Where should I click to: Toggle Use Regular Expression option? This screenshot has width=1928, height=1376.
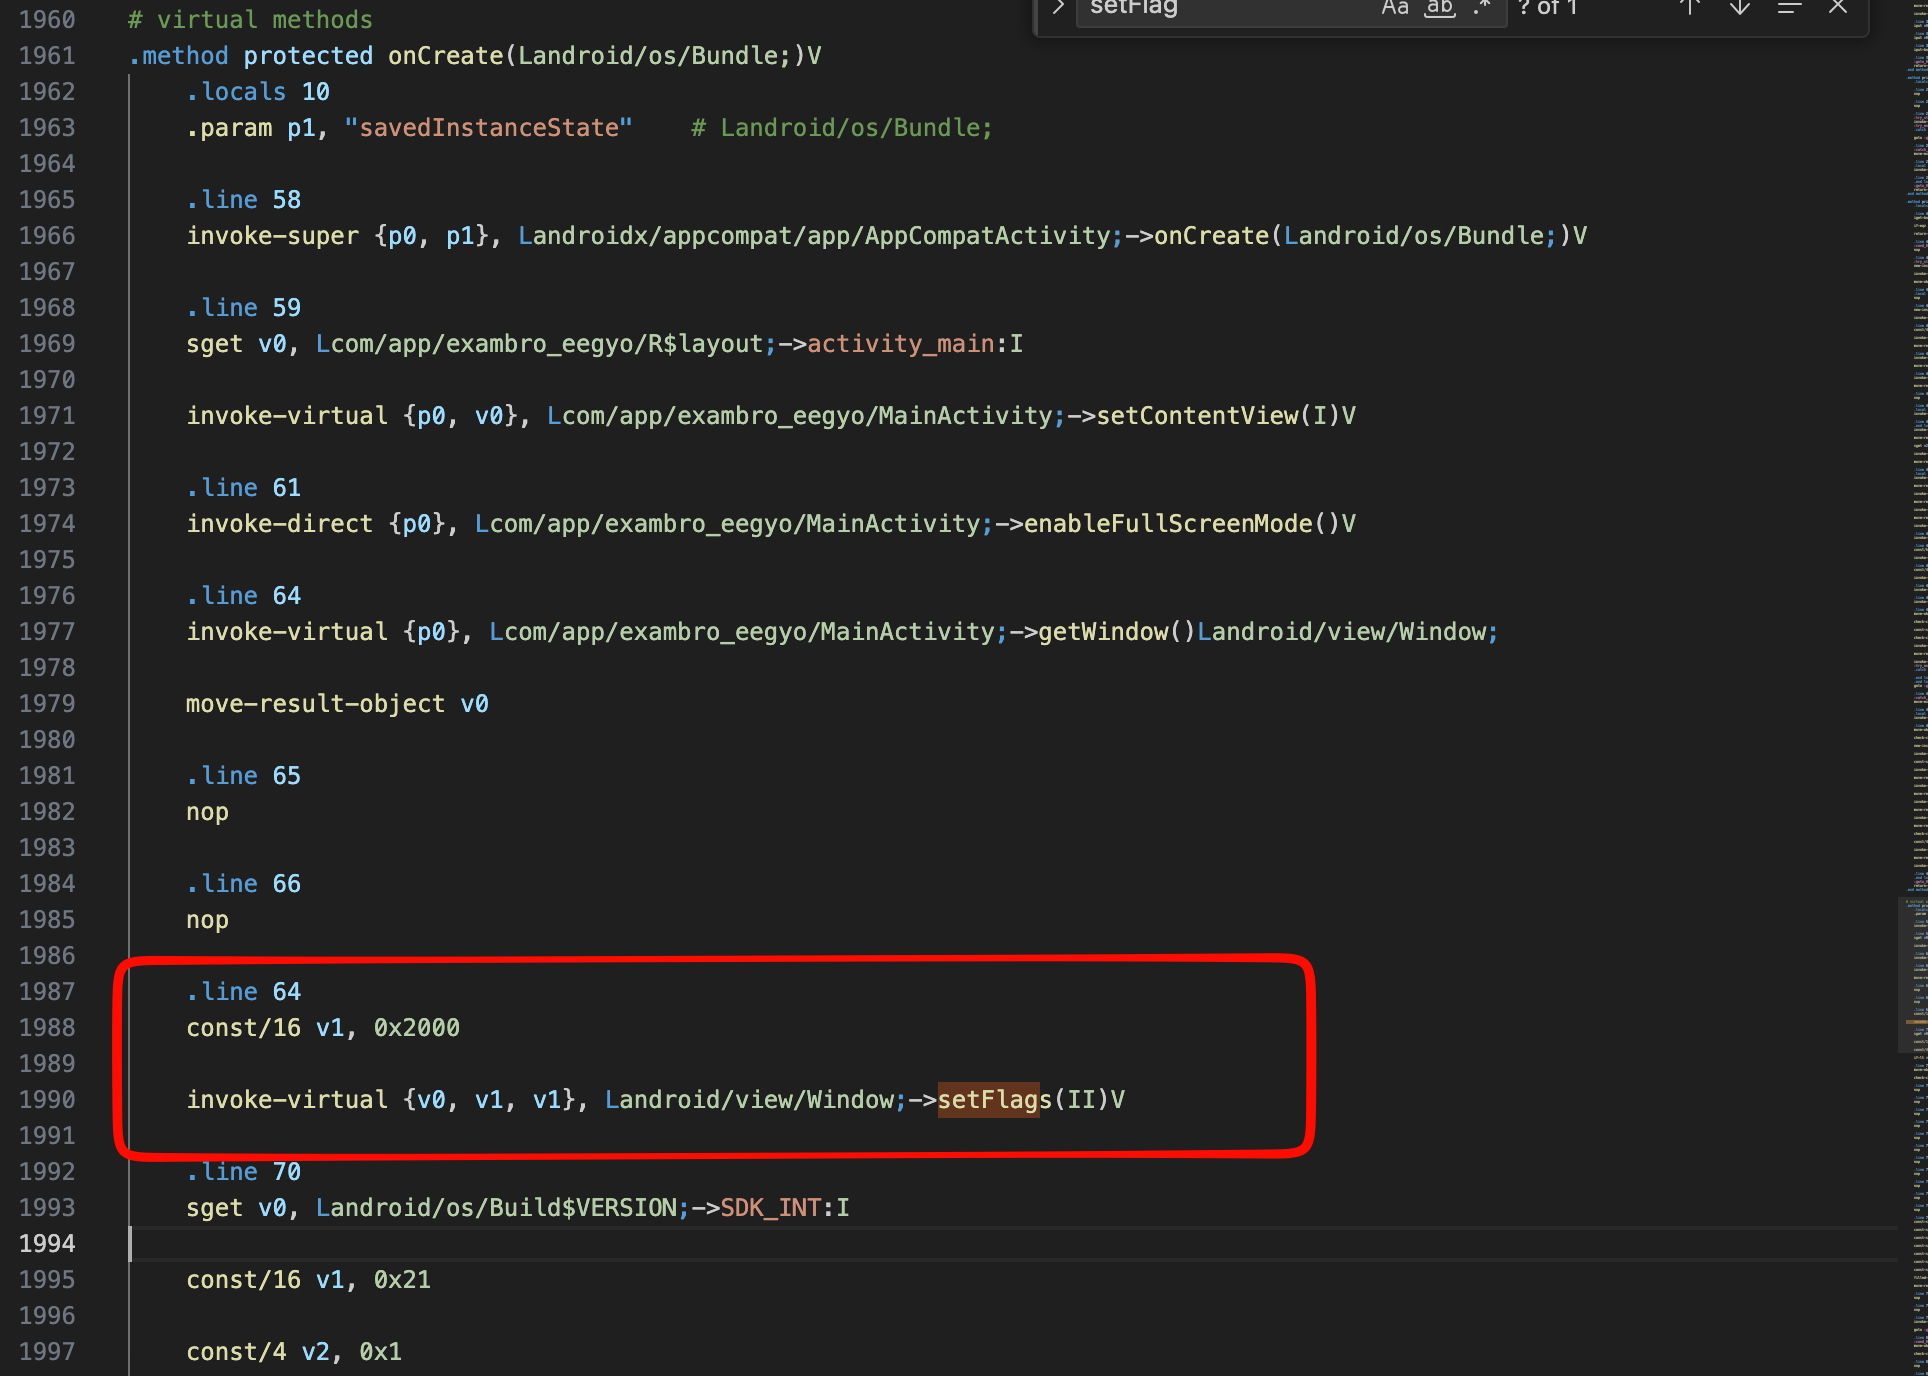(x=1482, y=8)
